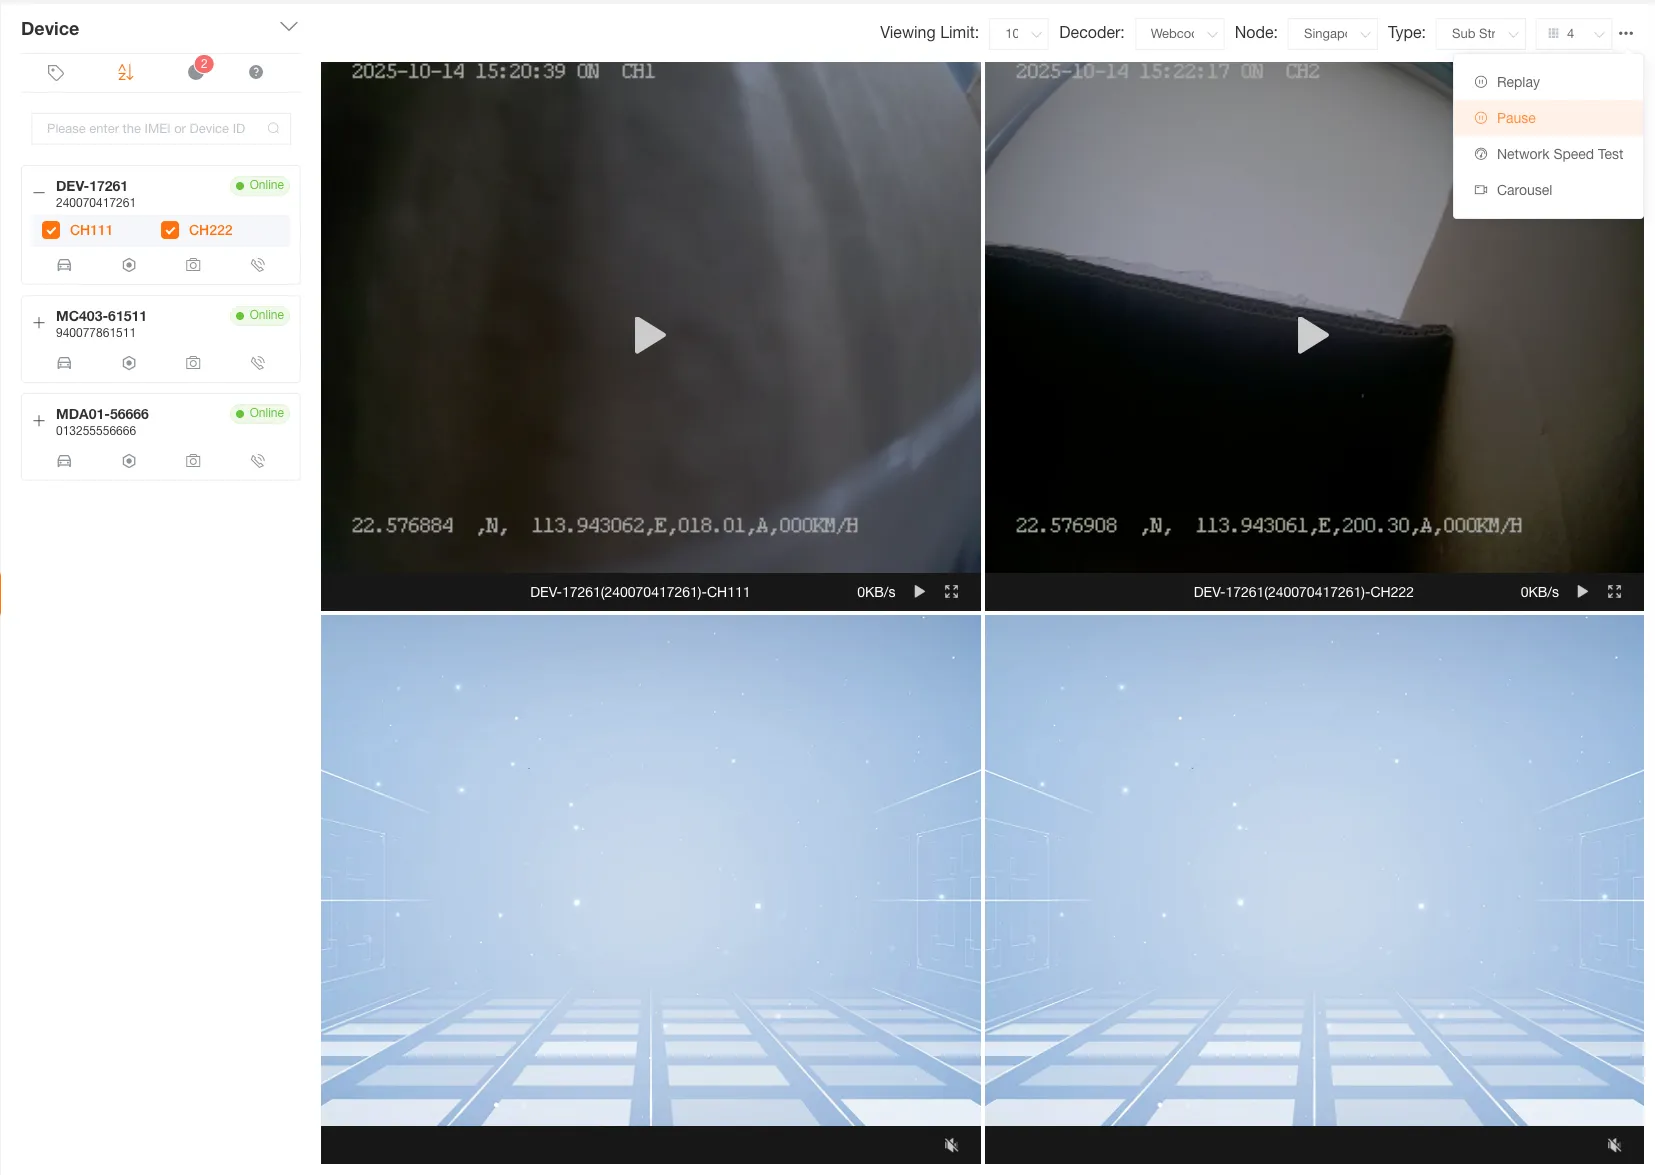Click the A-Z sort icon

124,71
